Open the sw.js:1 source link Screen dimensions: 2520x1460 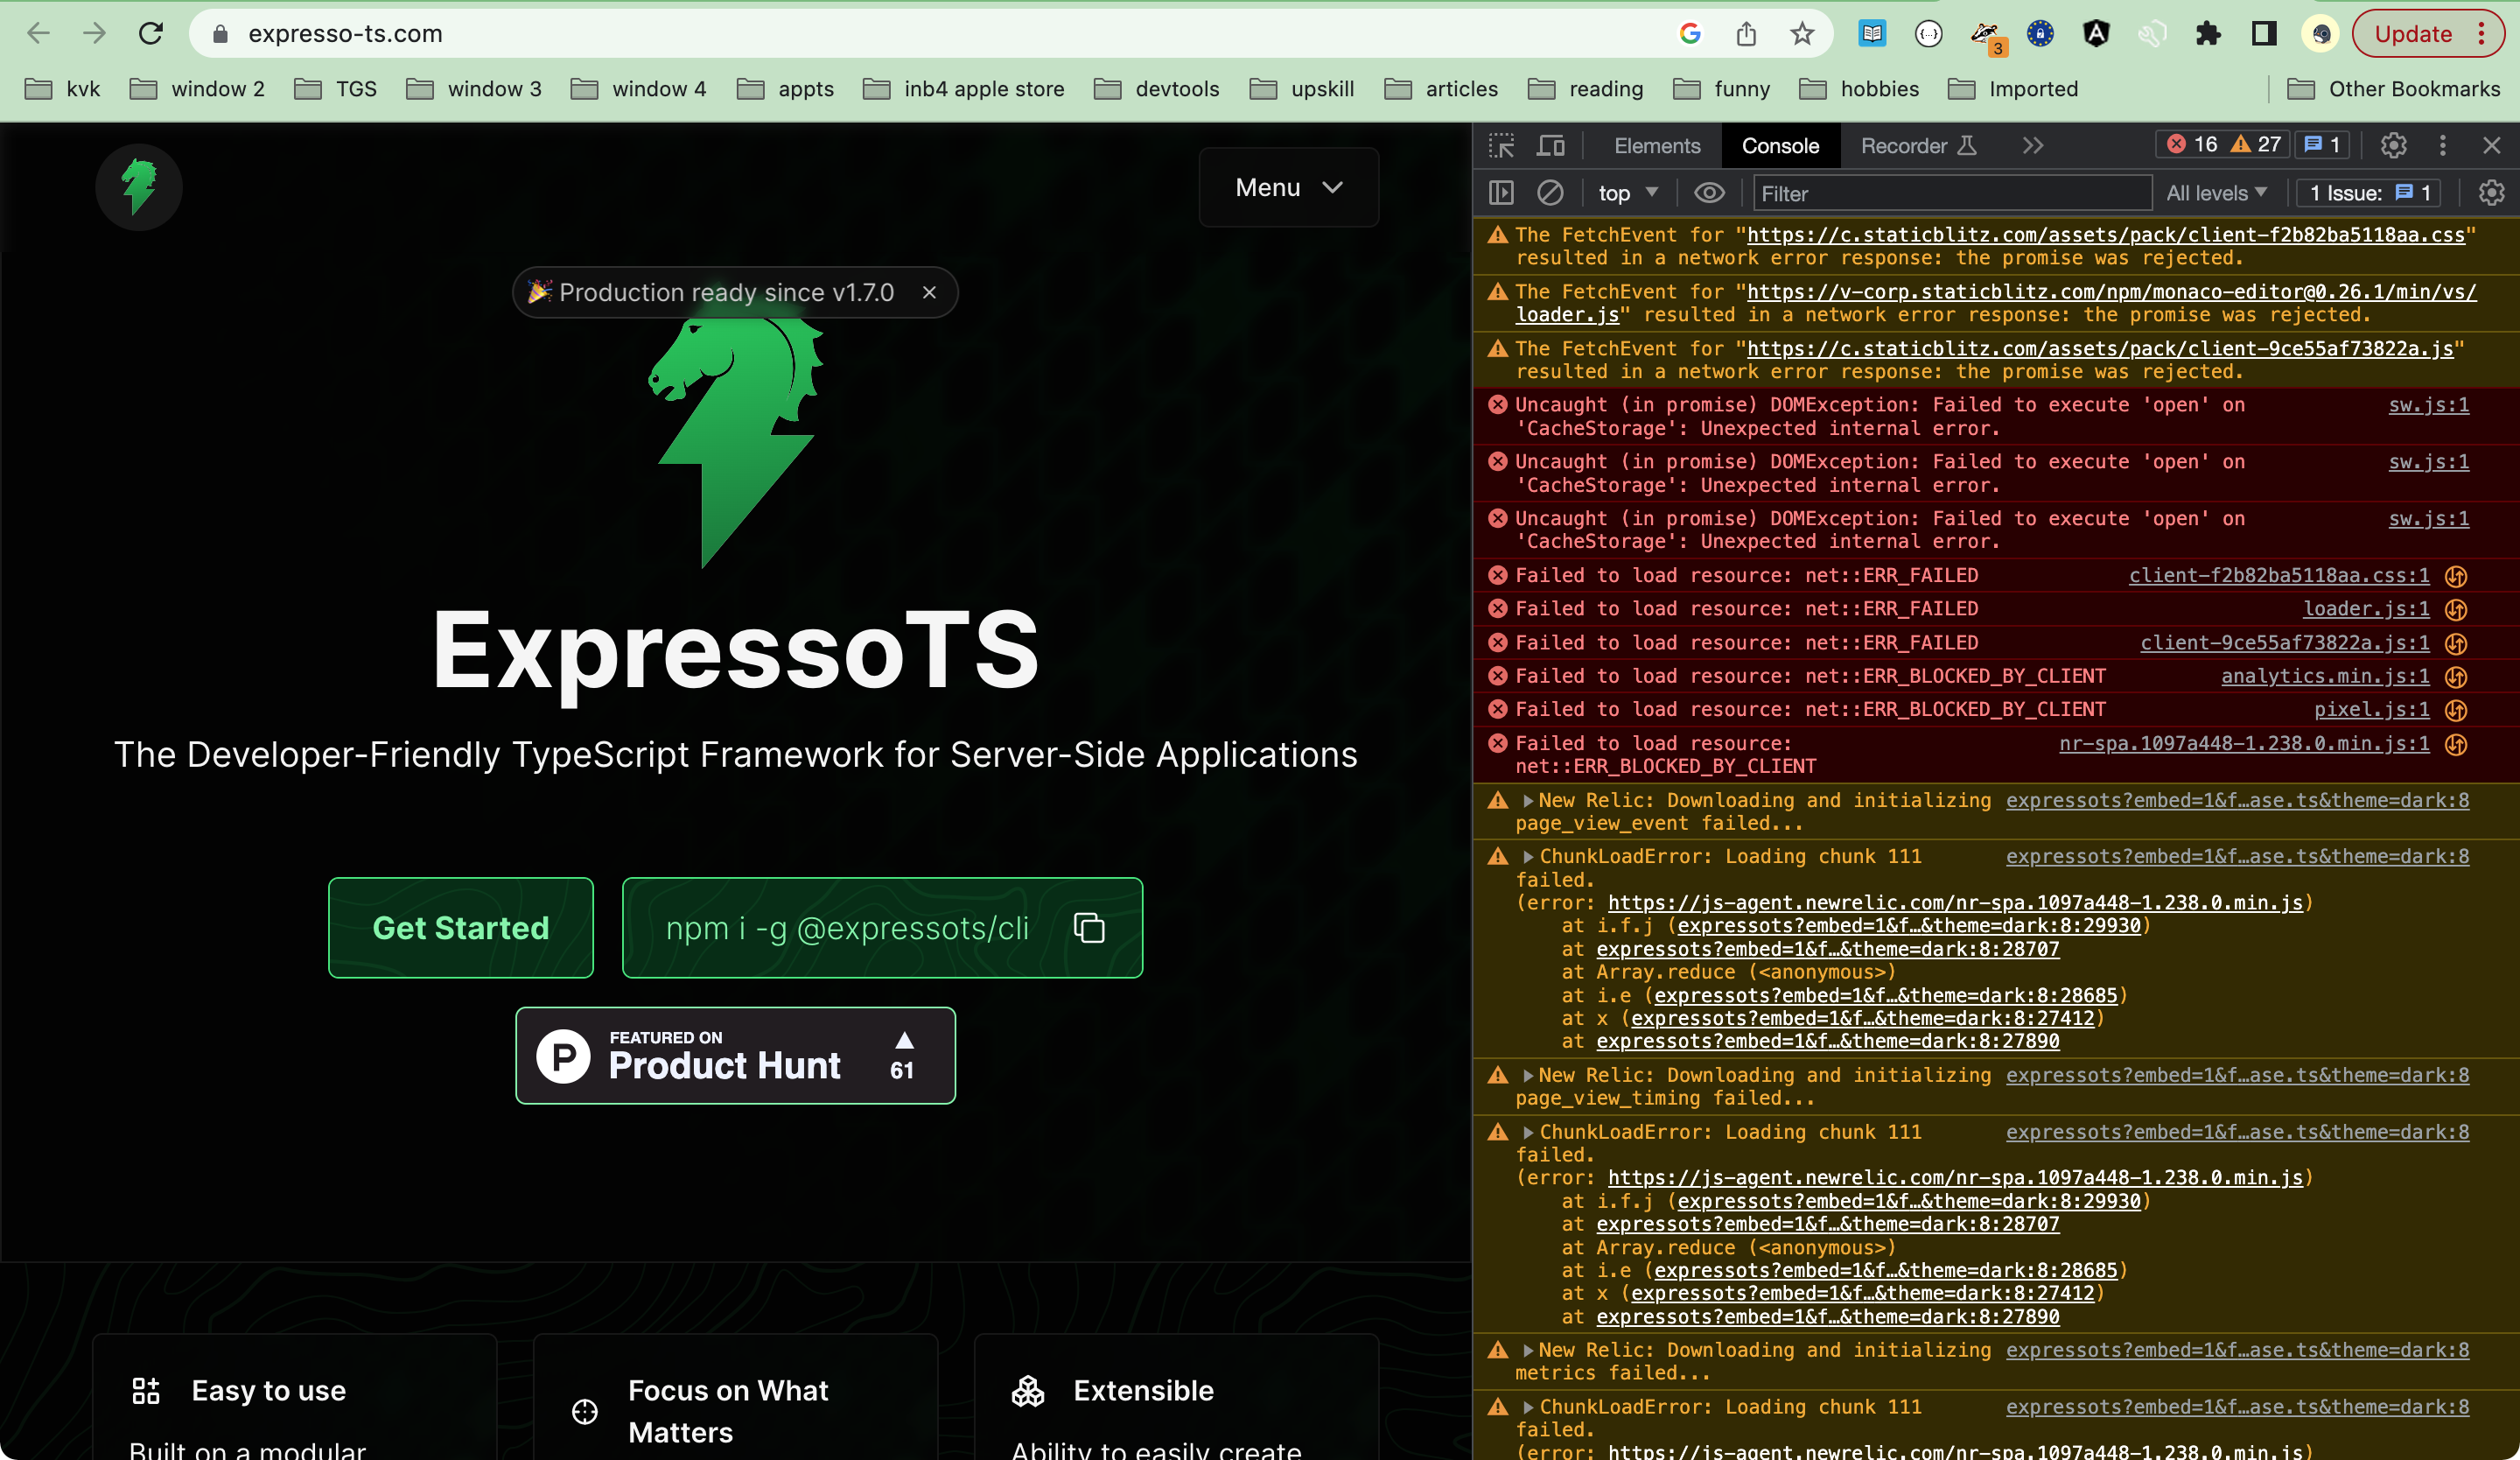point(2430,405)
